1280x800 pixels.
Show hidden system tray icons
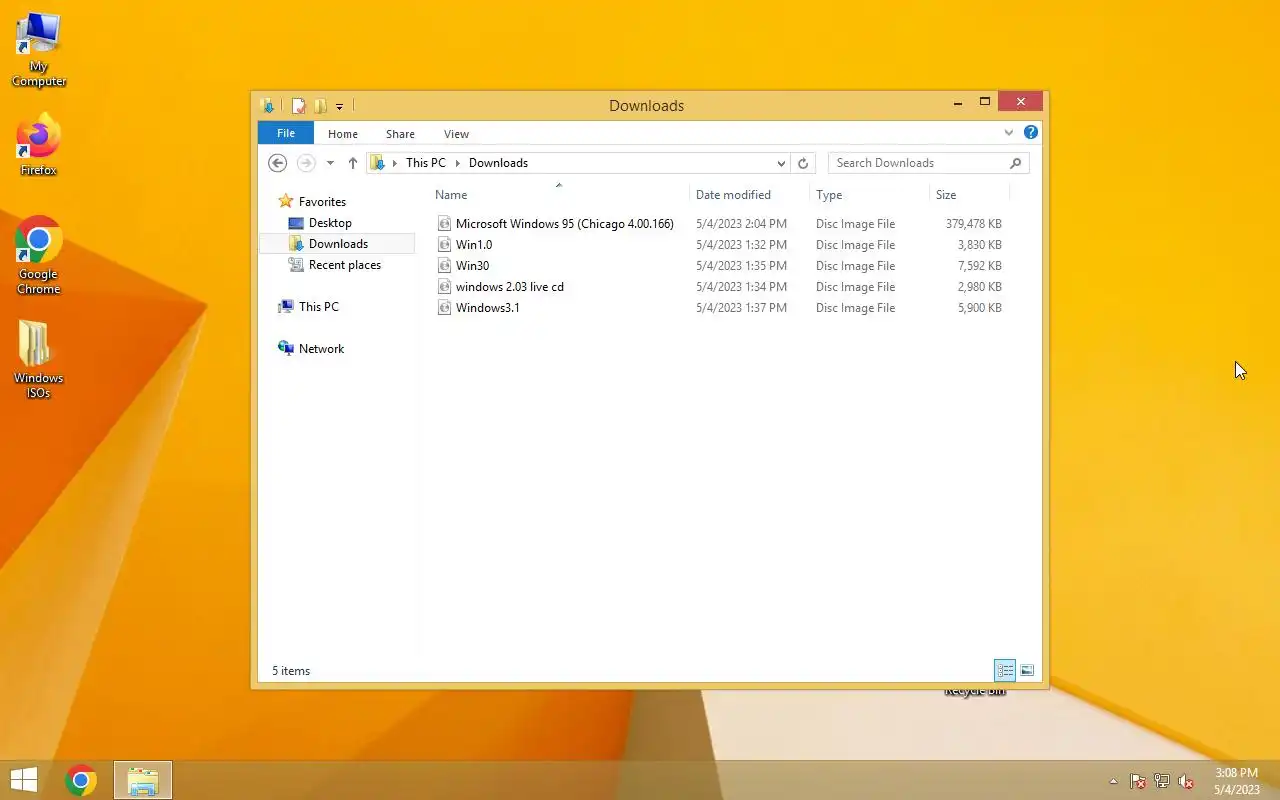pyautogui.click(x=1113, y=782)
